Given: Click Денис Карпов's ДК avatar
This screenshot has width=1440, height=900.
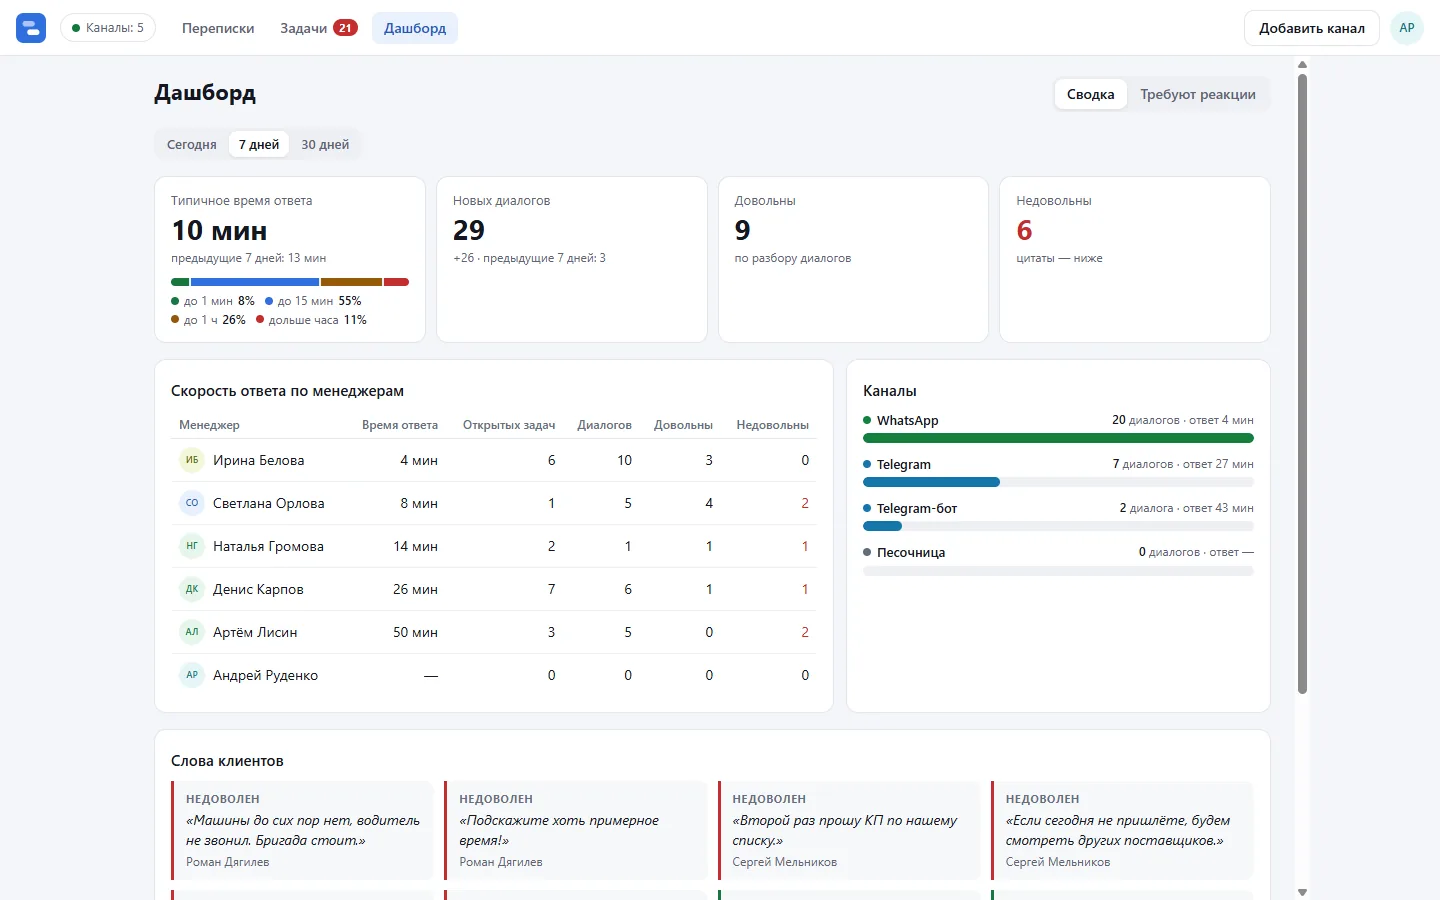Looking at the screenshot, I should coord(192,589).
